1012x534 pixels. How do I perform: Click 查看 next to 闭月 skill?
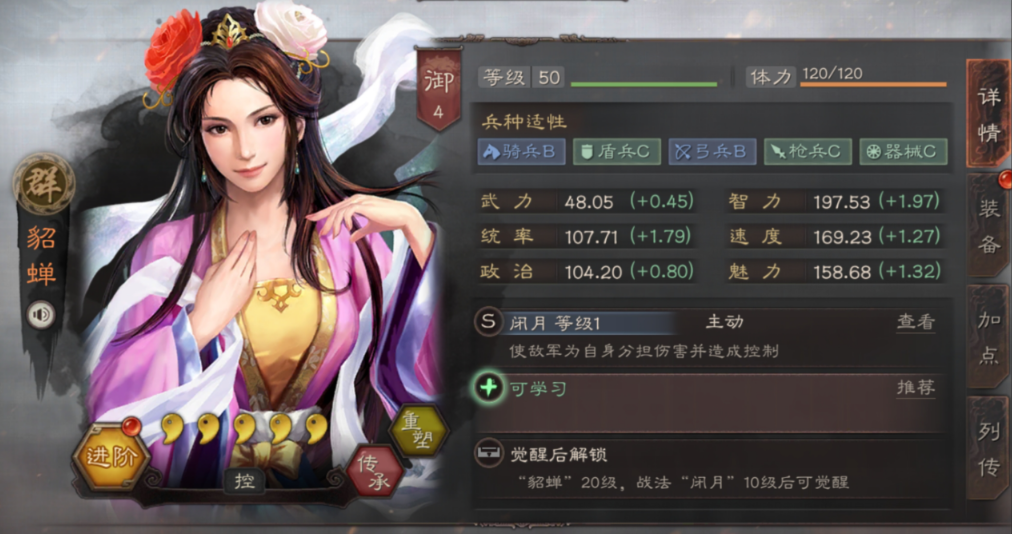[x=915, y=322]
